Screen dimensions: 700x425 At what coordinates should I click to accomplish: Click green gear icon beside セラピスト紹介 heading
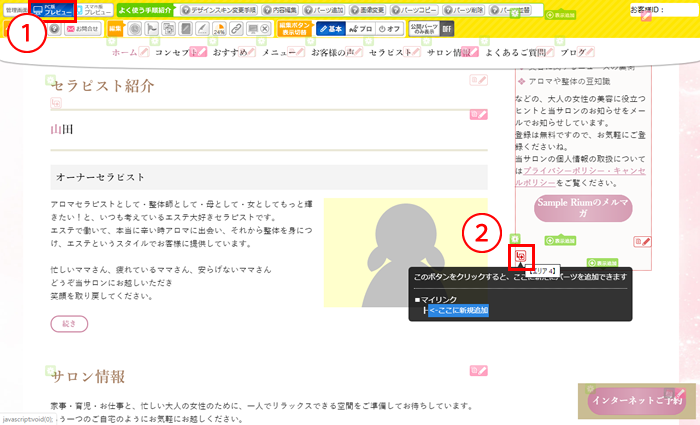click(x=50, y=80)
